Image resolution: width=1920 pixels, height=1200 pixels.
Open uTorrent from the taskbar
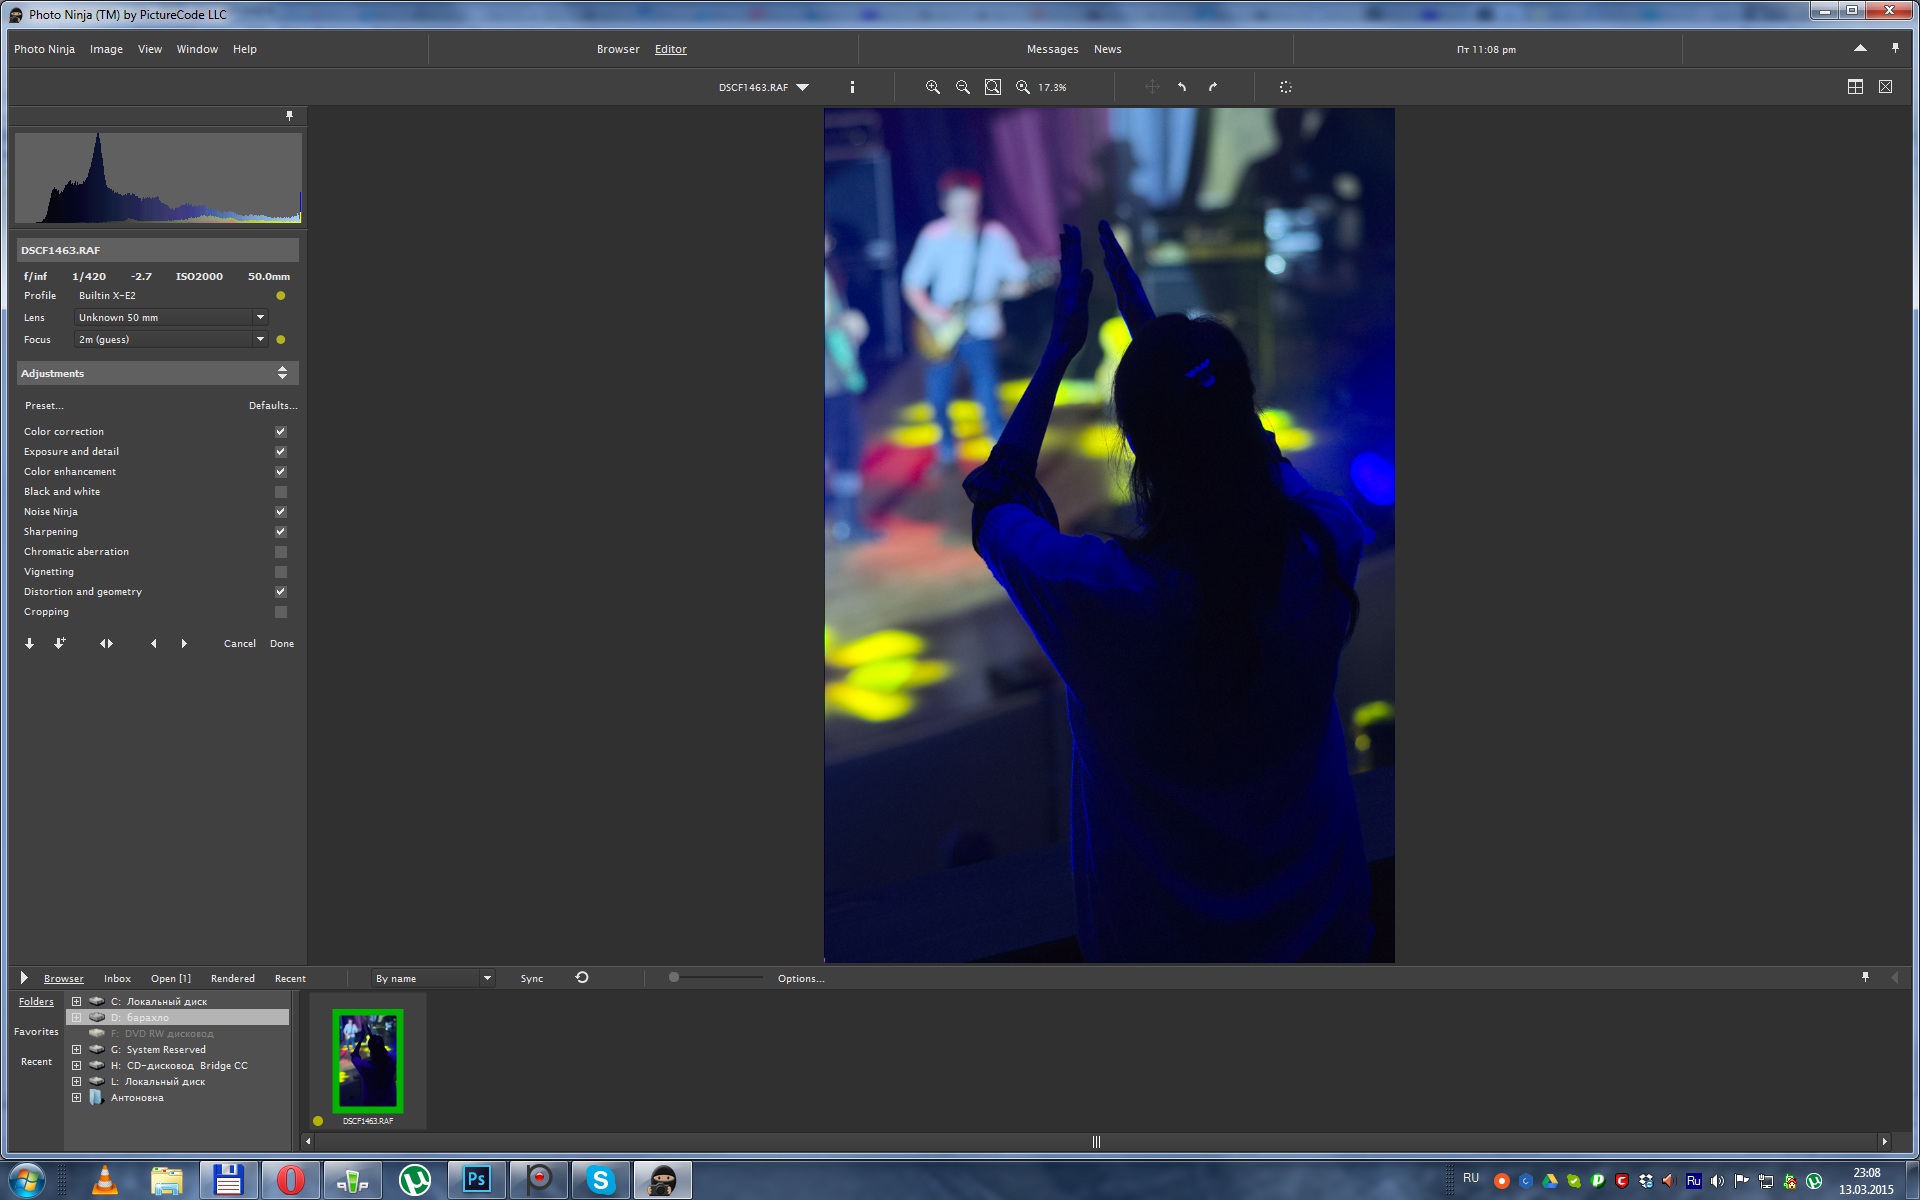click(x=414, y=1180)
